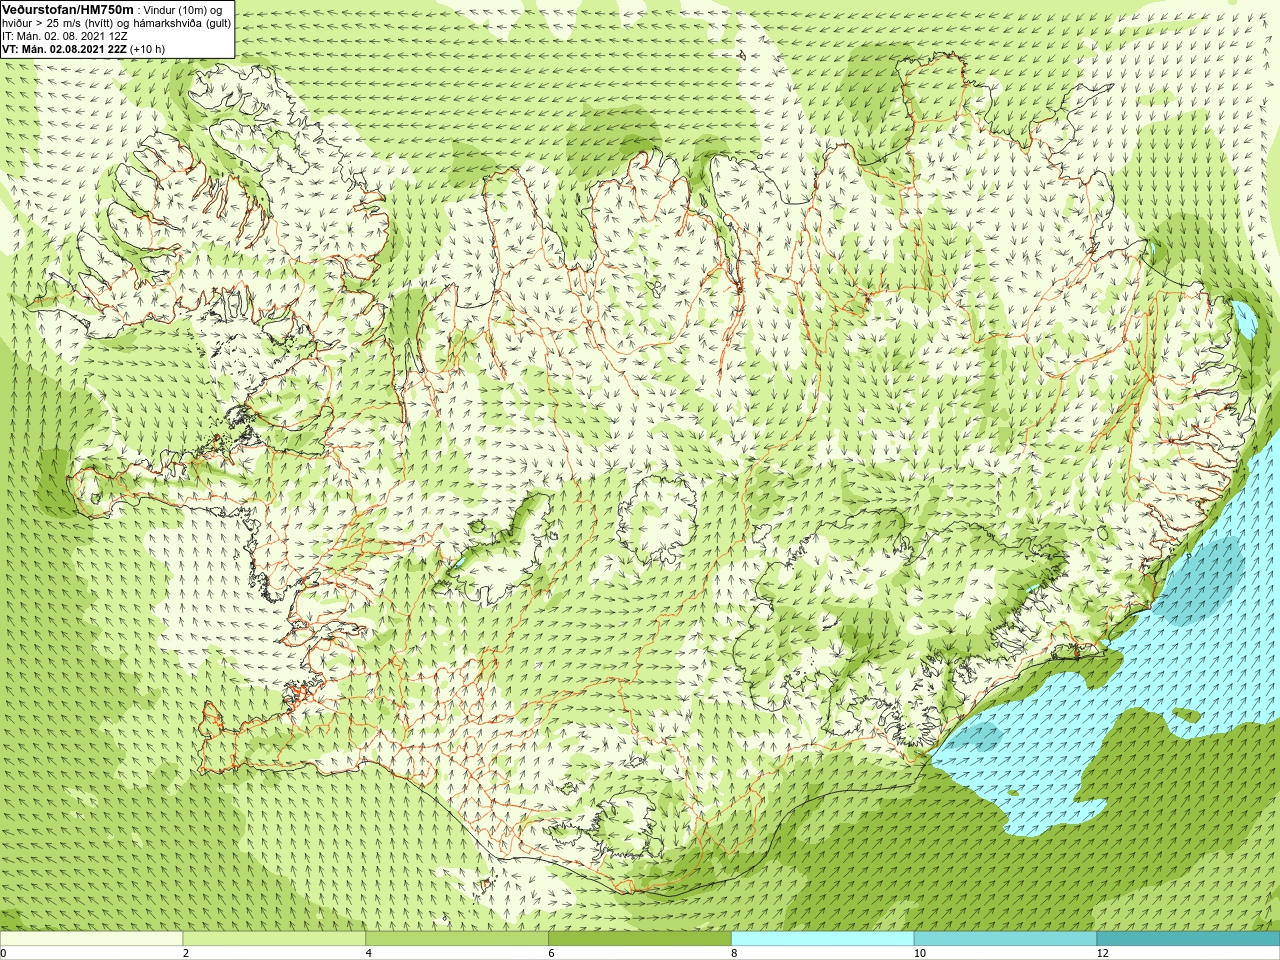Click the VT: Mán. 02.08.2021 22Z line
Image resolution: width=1280 pixels, height=960 pixels.
(84, 49)
